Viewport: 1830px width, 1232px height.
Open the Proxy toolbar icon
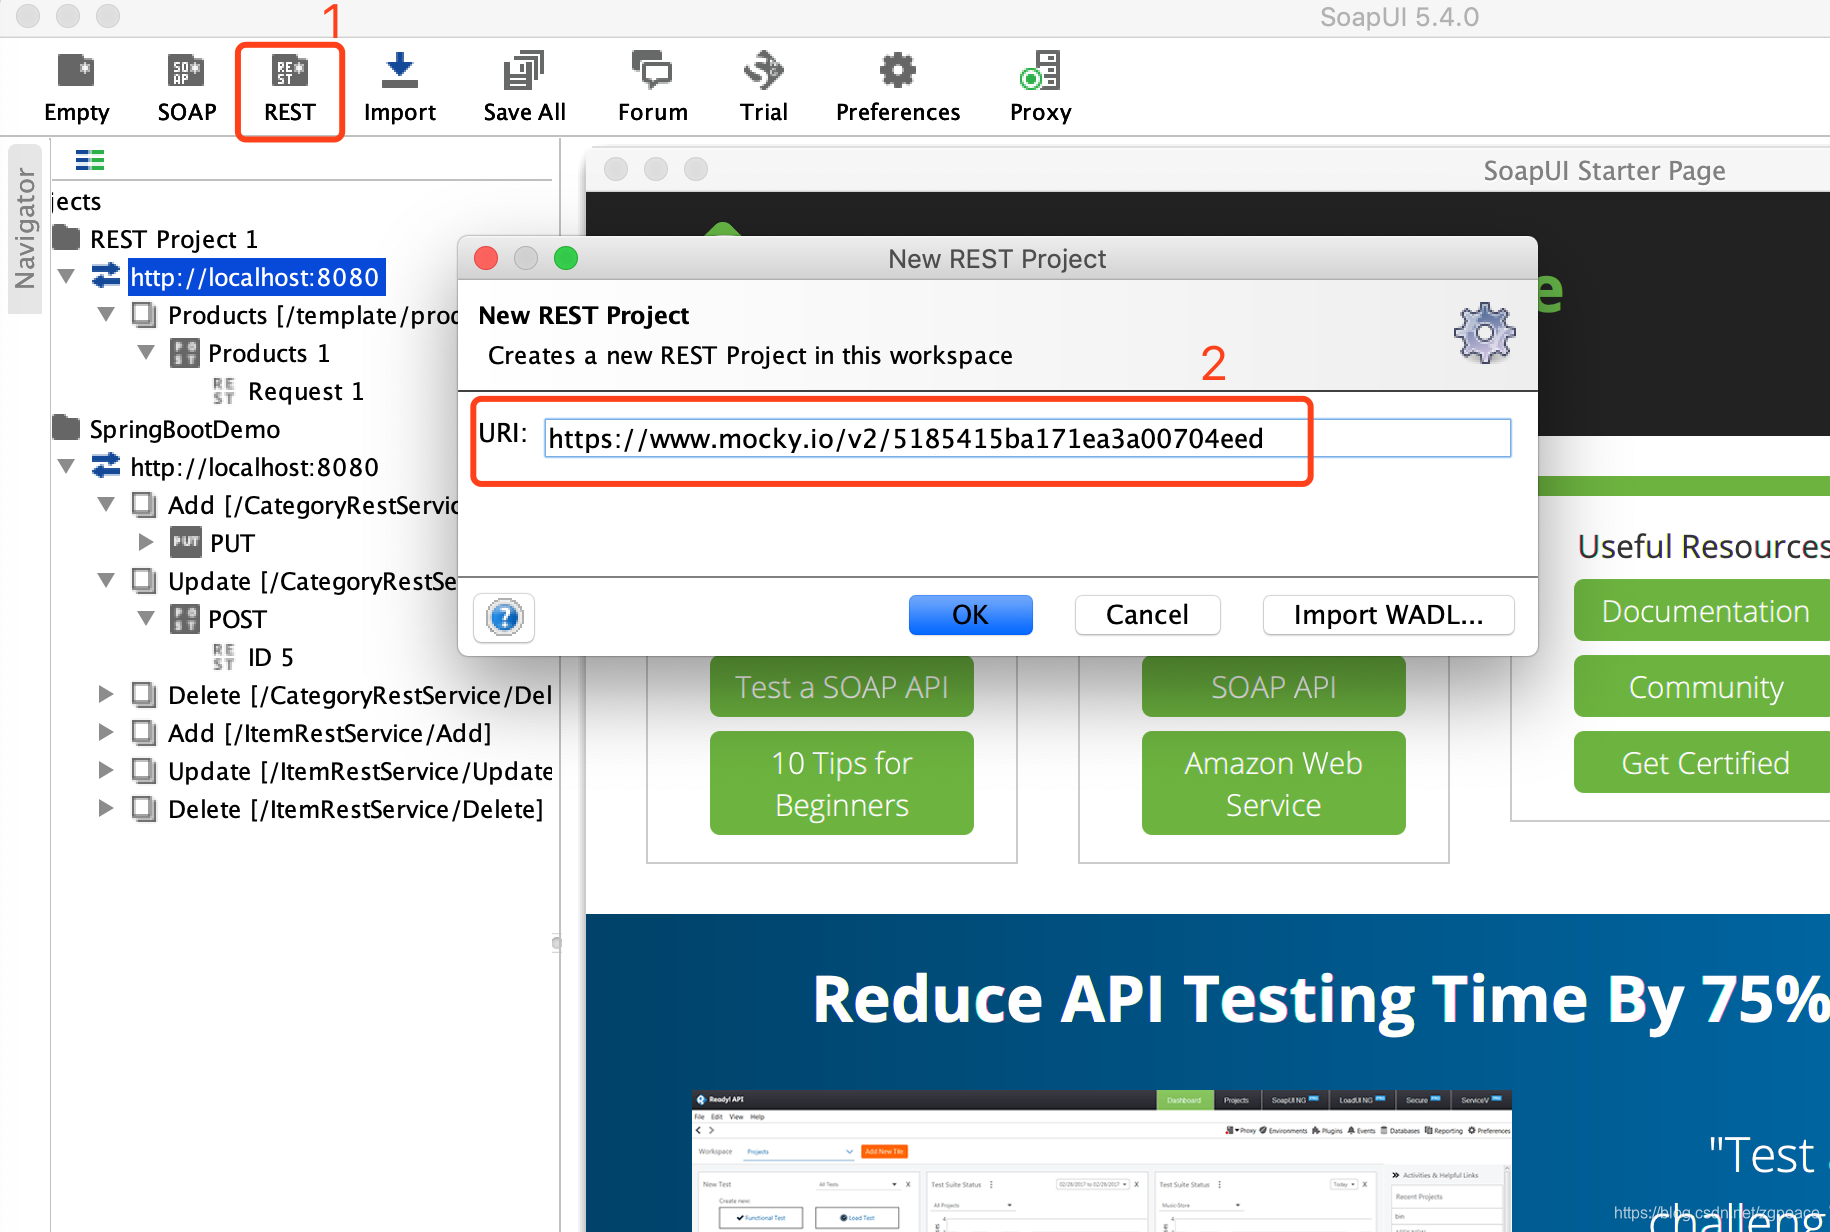click(1040, 89)
